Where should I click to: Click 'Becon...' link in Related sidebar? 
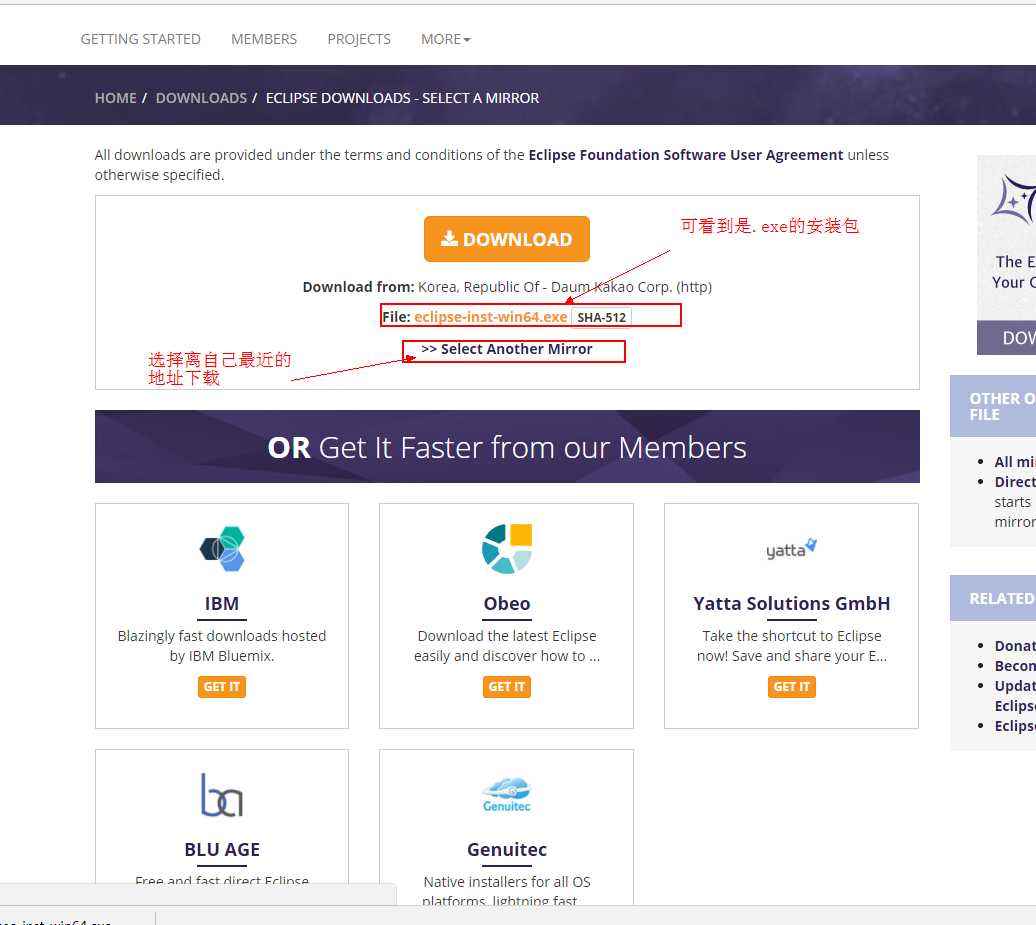click(1015, 665)
